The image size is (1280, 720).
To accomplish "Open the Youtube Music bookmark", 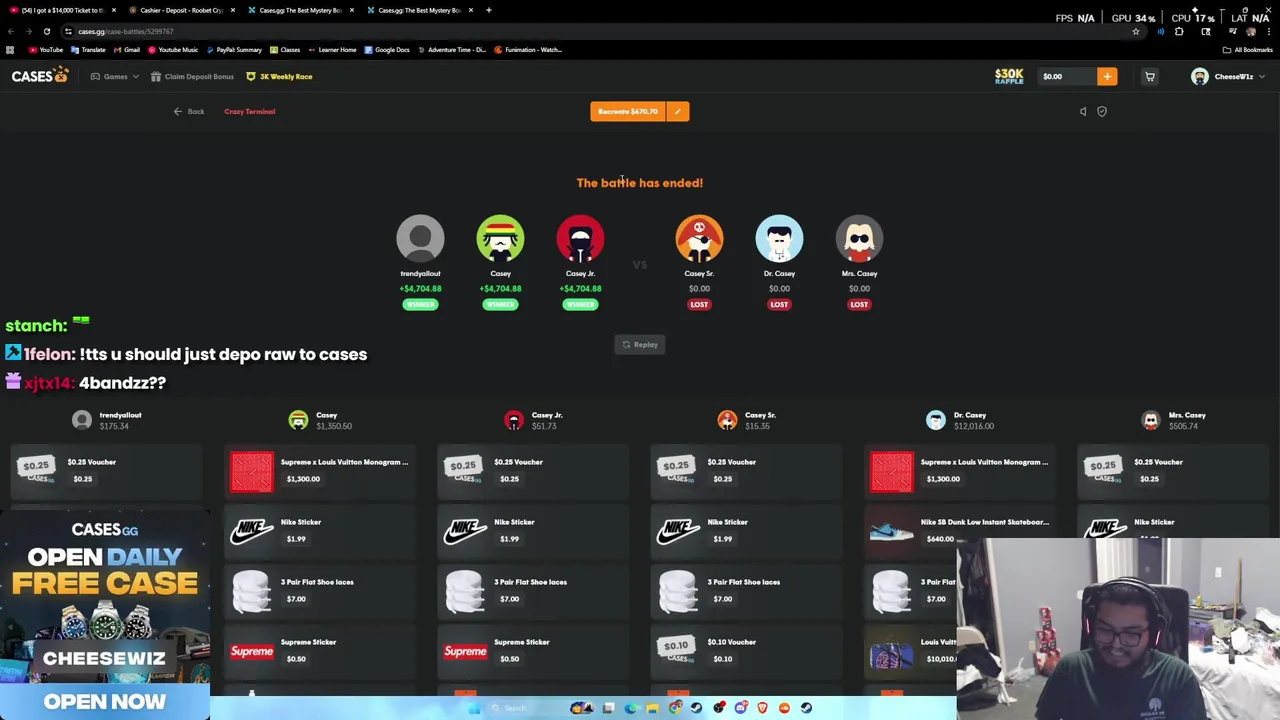I will pos(172,49).
